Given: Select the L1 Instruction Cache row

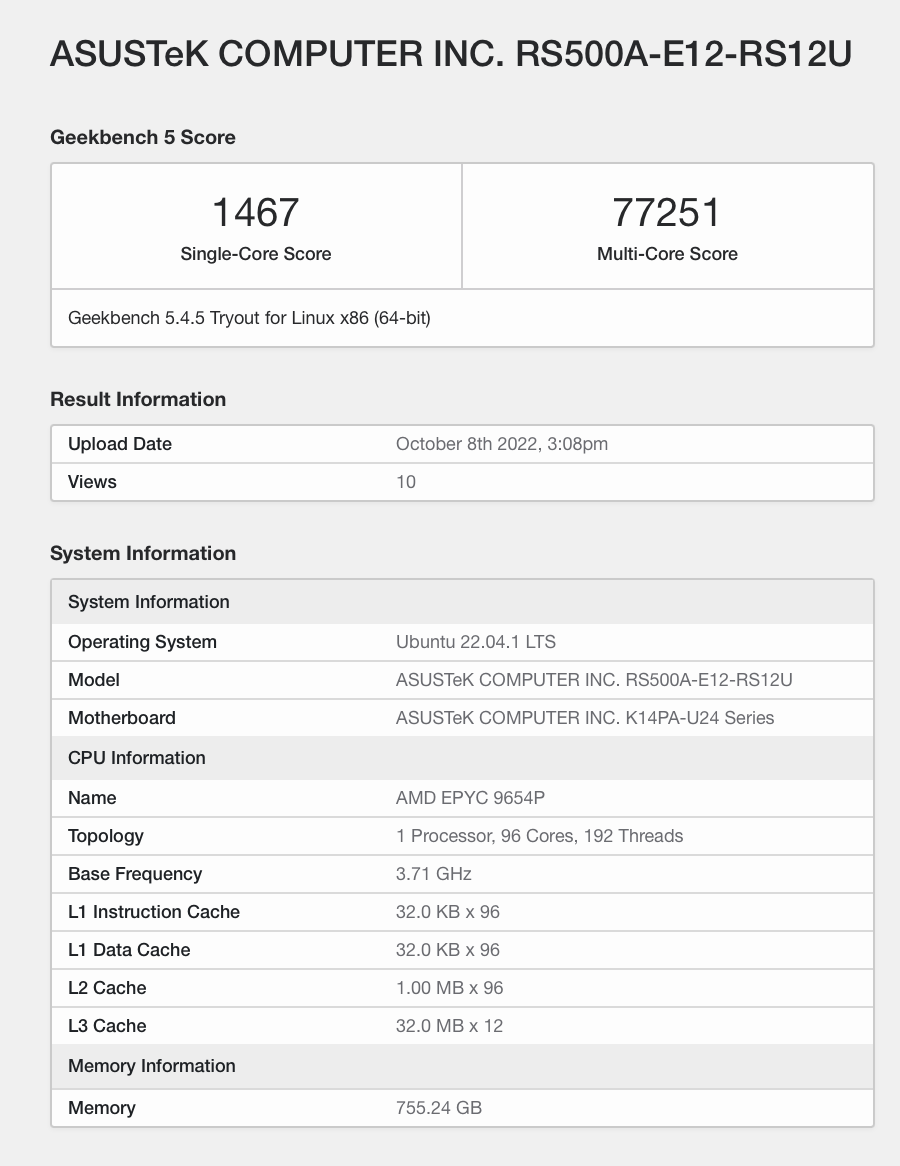Looking at the screenshot, I should coord(154,911).
